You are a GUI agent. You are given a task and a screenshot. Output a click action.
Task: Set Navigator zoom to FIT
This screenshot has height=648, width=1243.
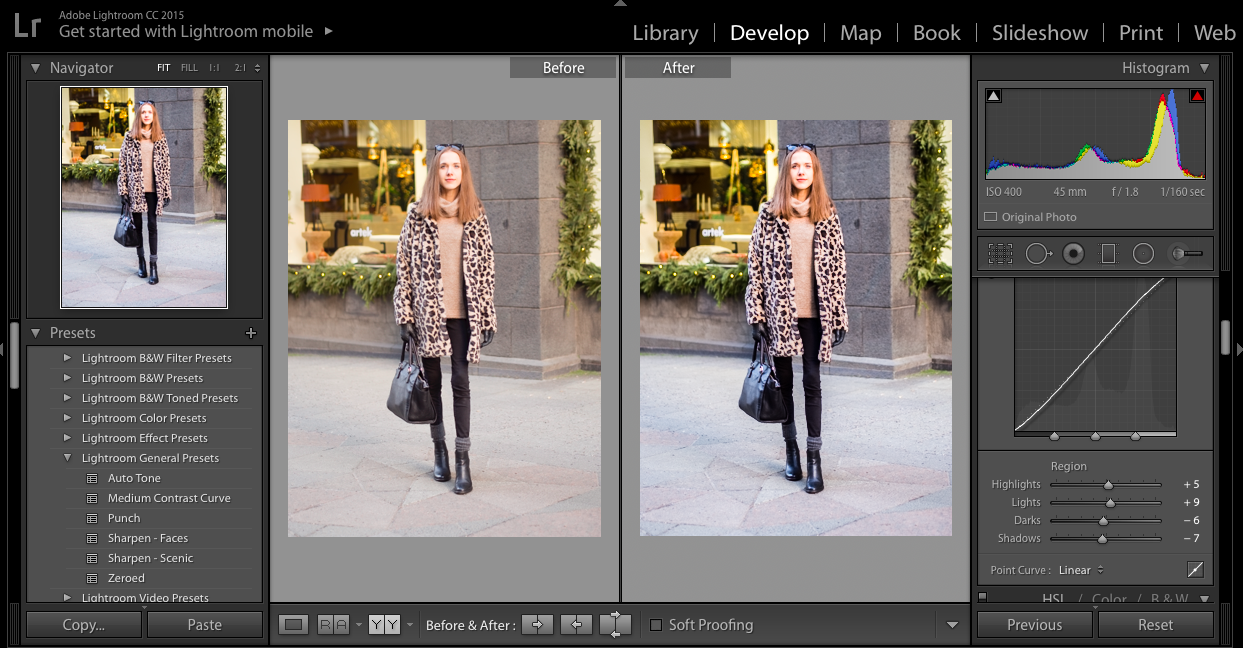163,68
